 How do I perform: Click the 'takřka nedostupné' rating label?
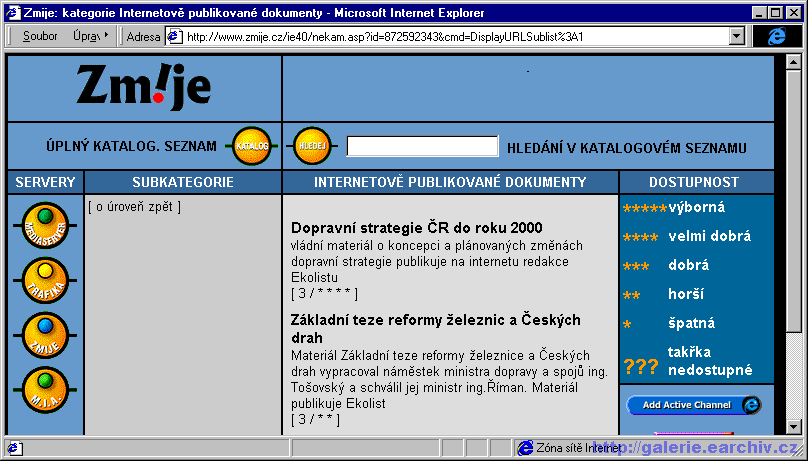710,361
